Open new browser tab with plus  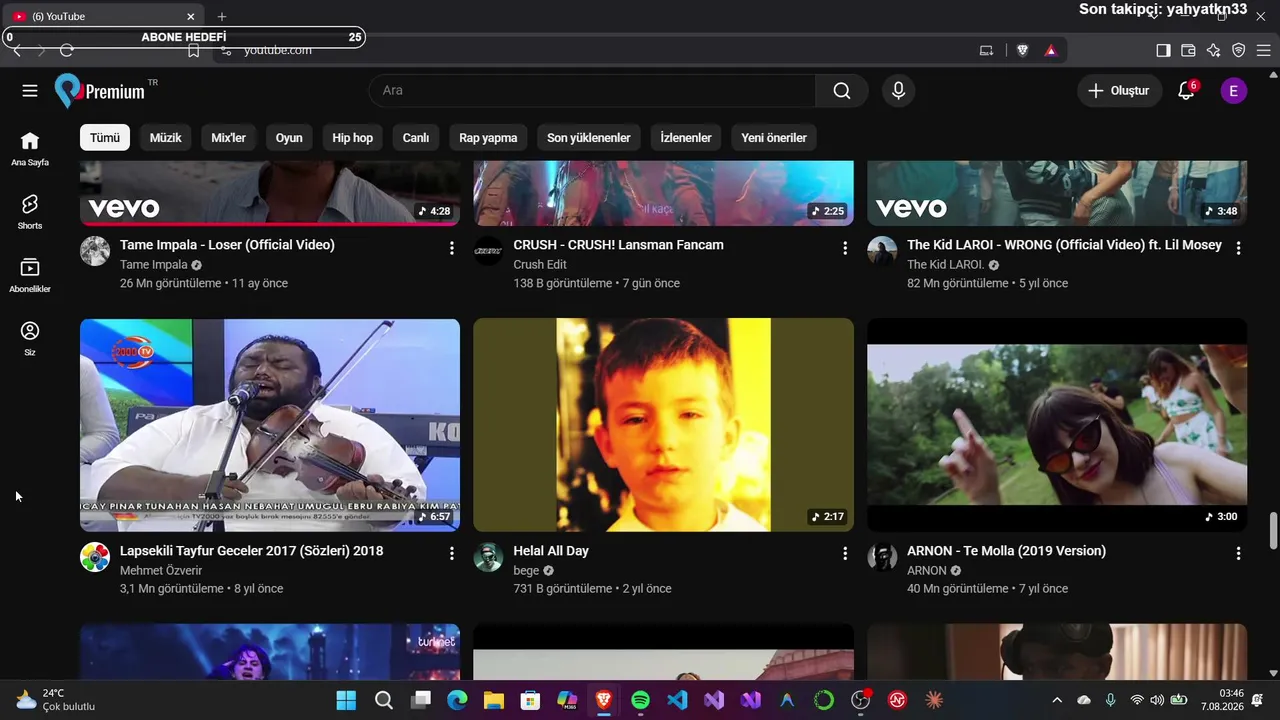[222, 17]
